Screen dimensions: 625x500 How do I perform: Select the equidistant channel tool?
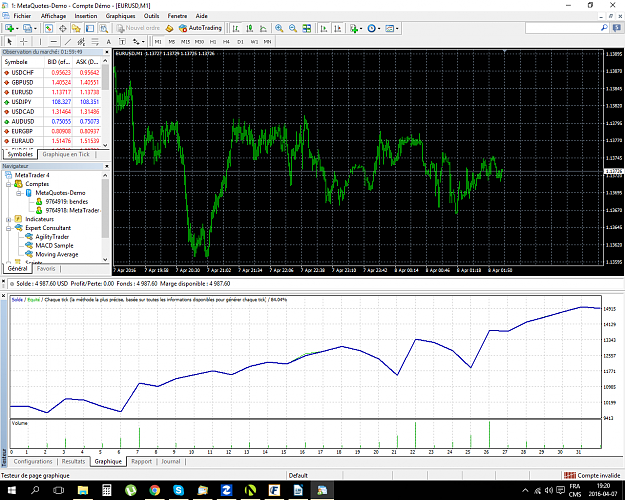(81, 41)
